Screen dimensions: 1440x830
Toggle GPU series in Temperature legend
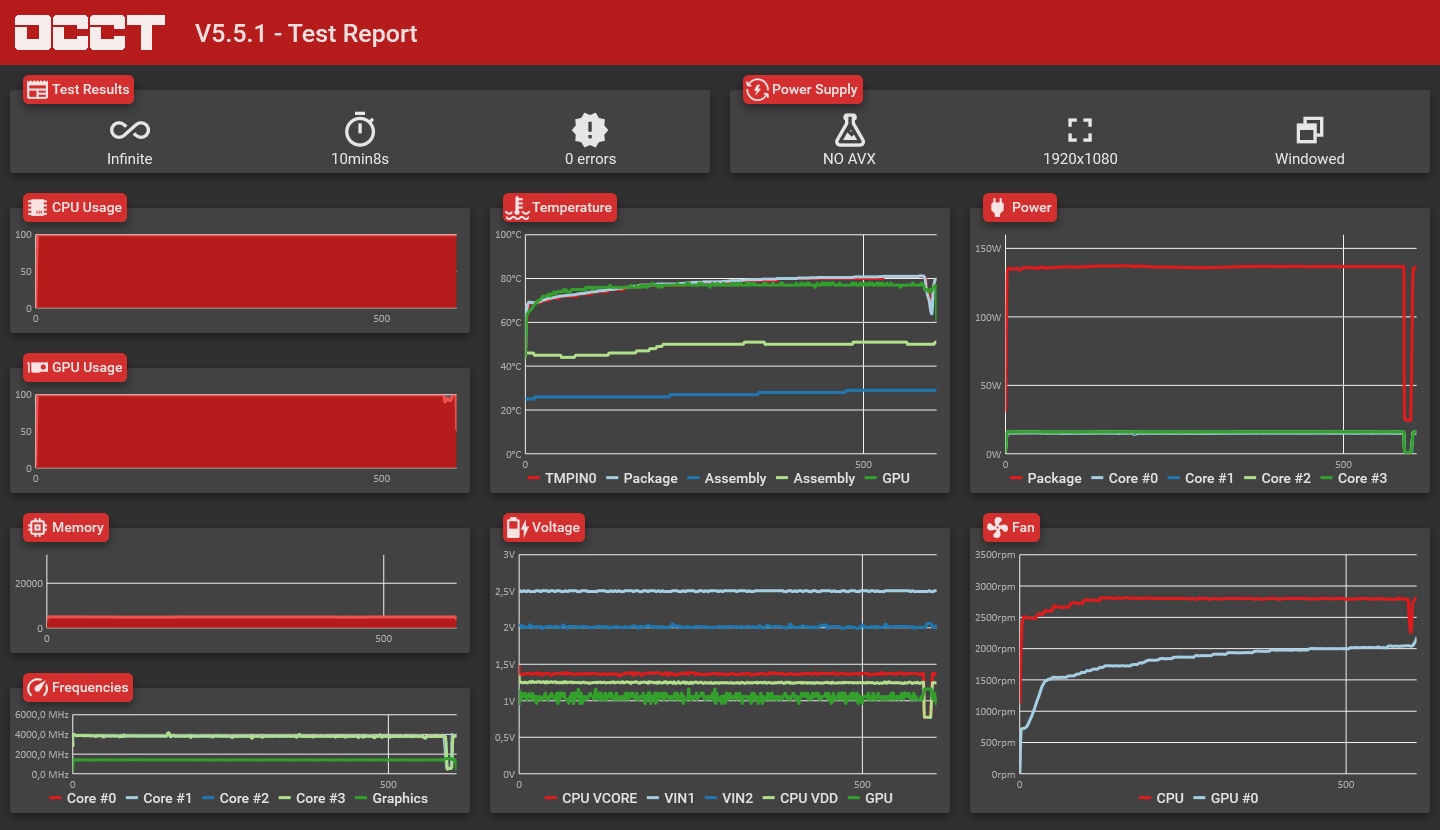pos(886,478)
